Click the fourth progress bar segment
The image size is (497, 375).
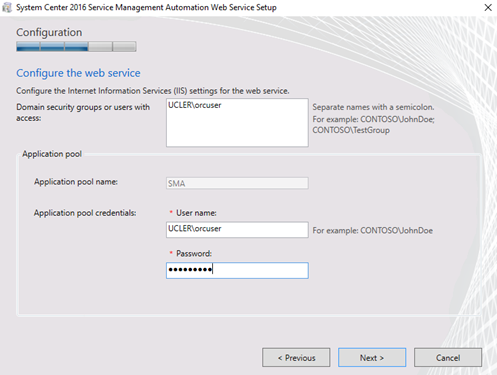click(100, 46)
